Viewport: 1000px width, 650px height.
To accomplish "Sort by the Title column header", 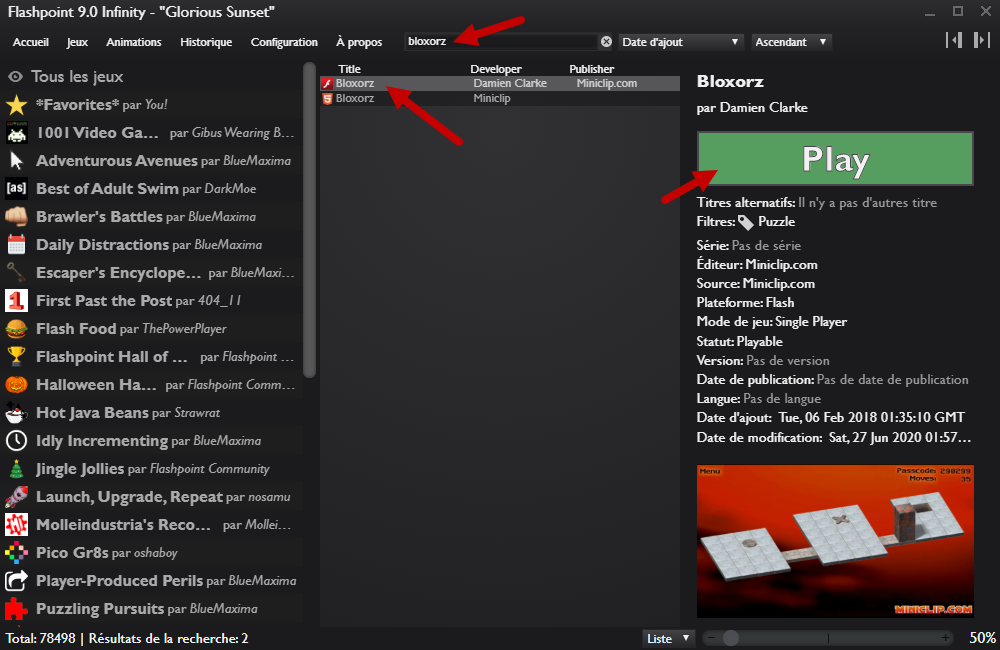I will tap(349, 69).
